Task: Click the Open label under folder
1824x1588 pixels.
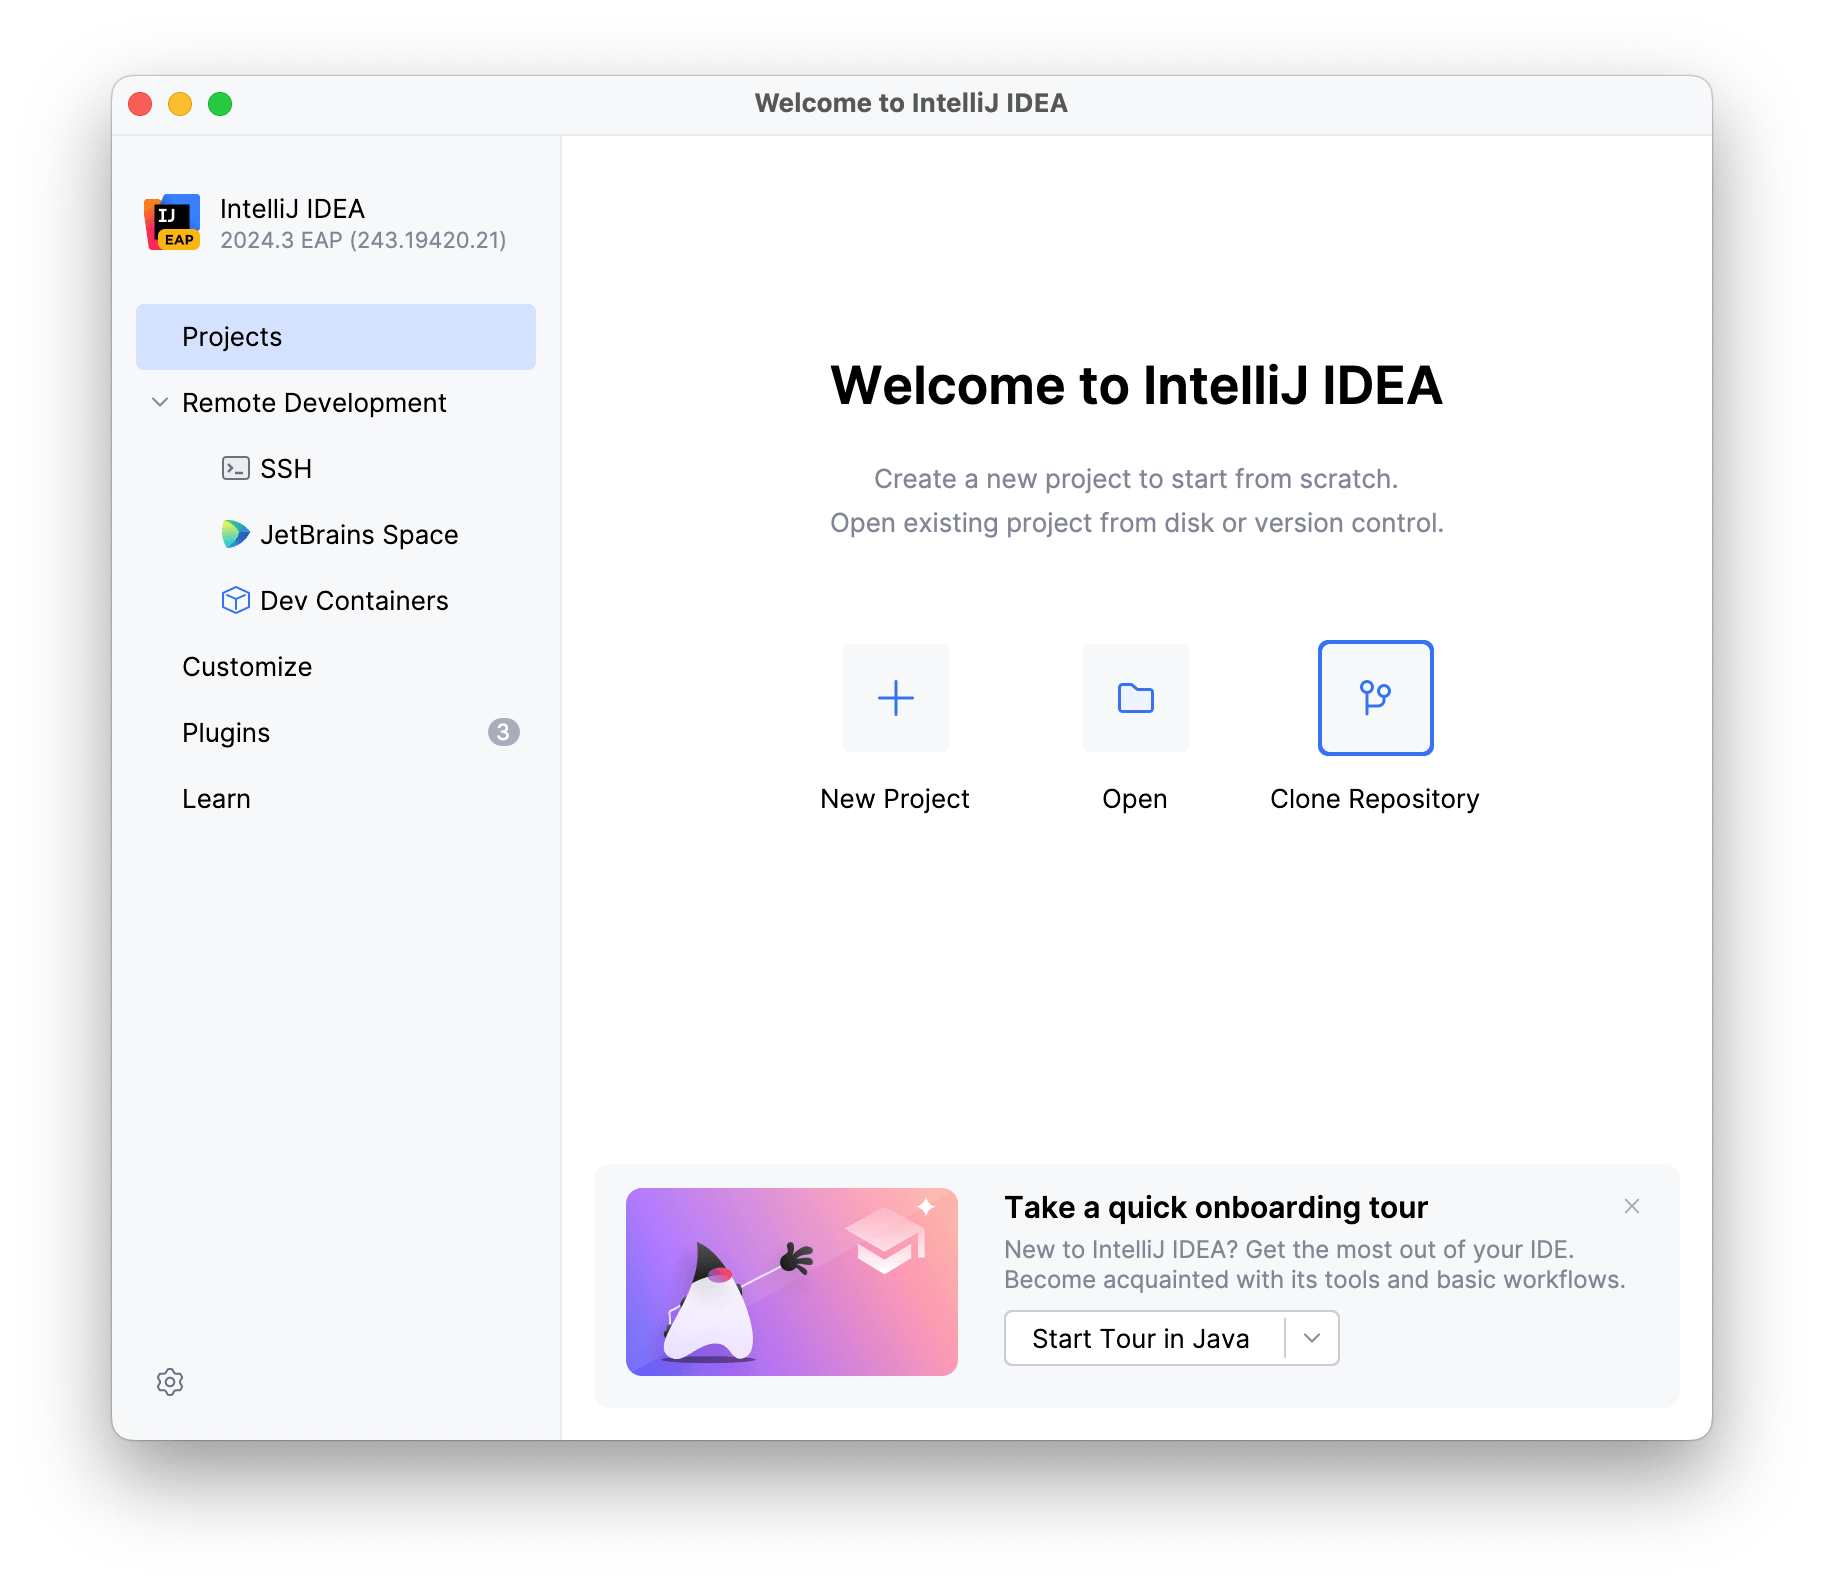Action: 1135,799
